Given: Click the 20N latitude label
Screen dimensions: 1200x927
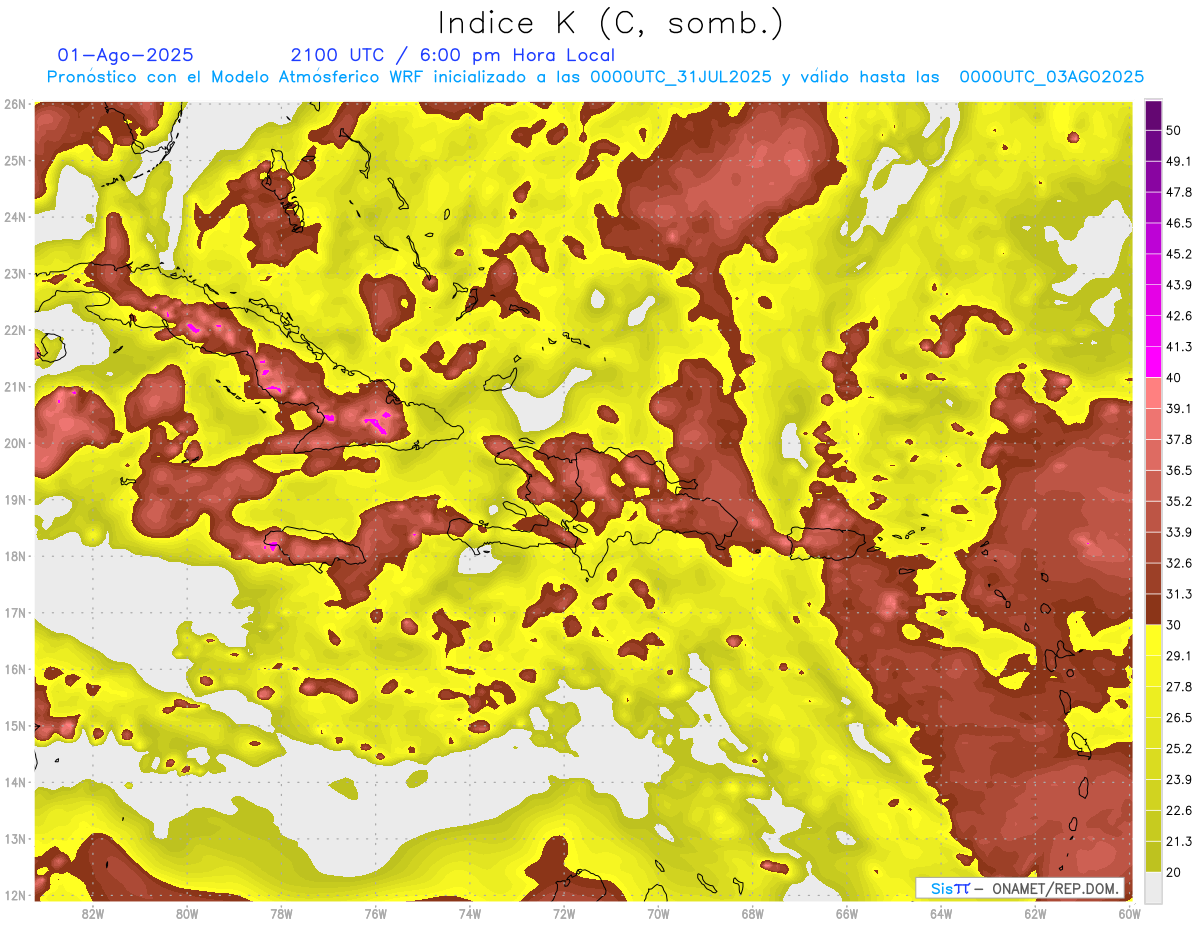Looking at the screenshot, I should [14, 443].
